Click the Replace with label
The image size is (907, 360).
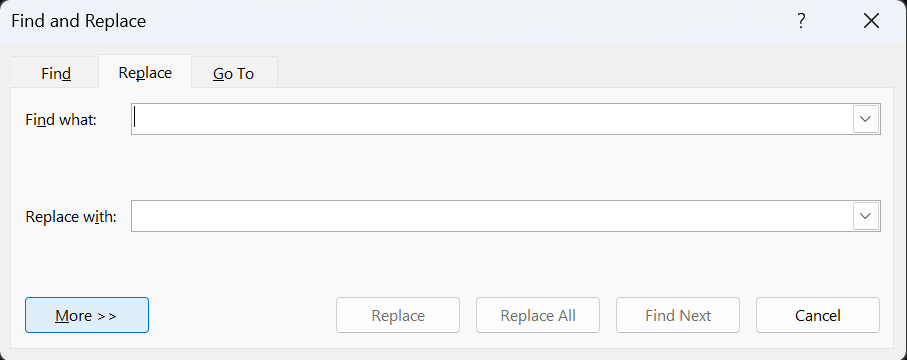click(x=71, y=217)
